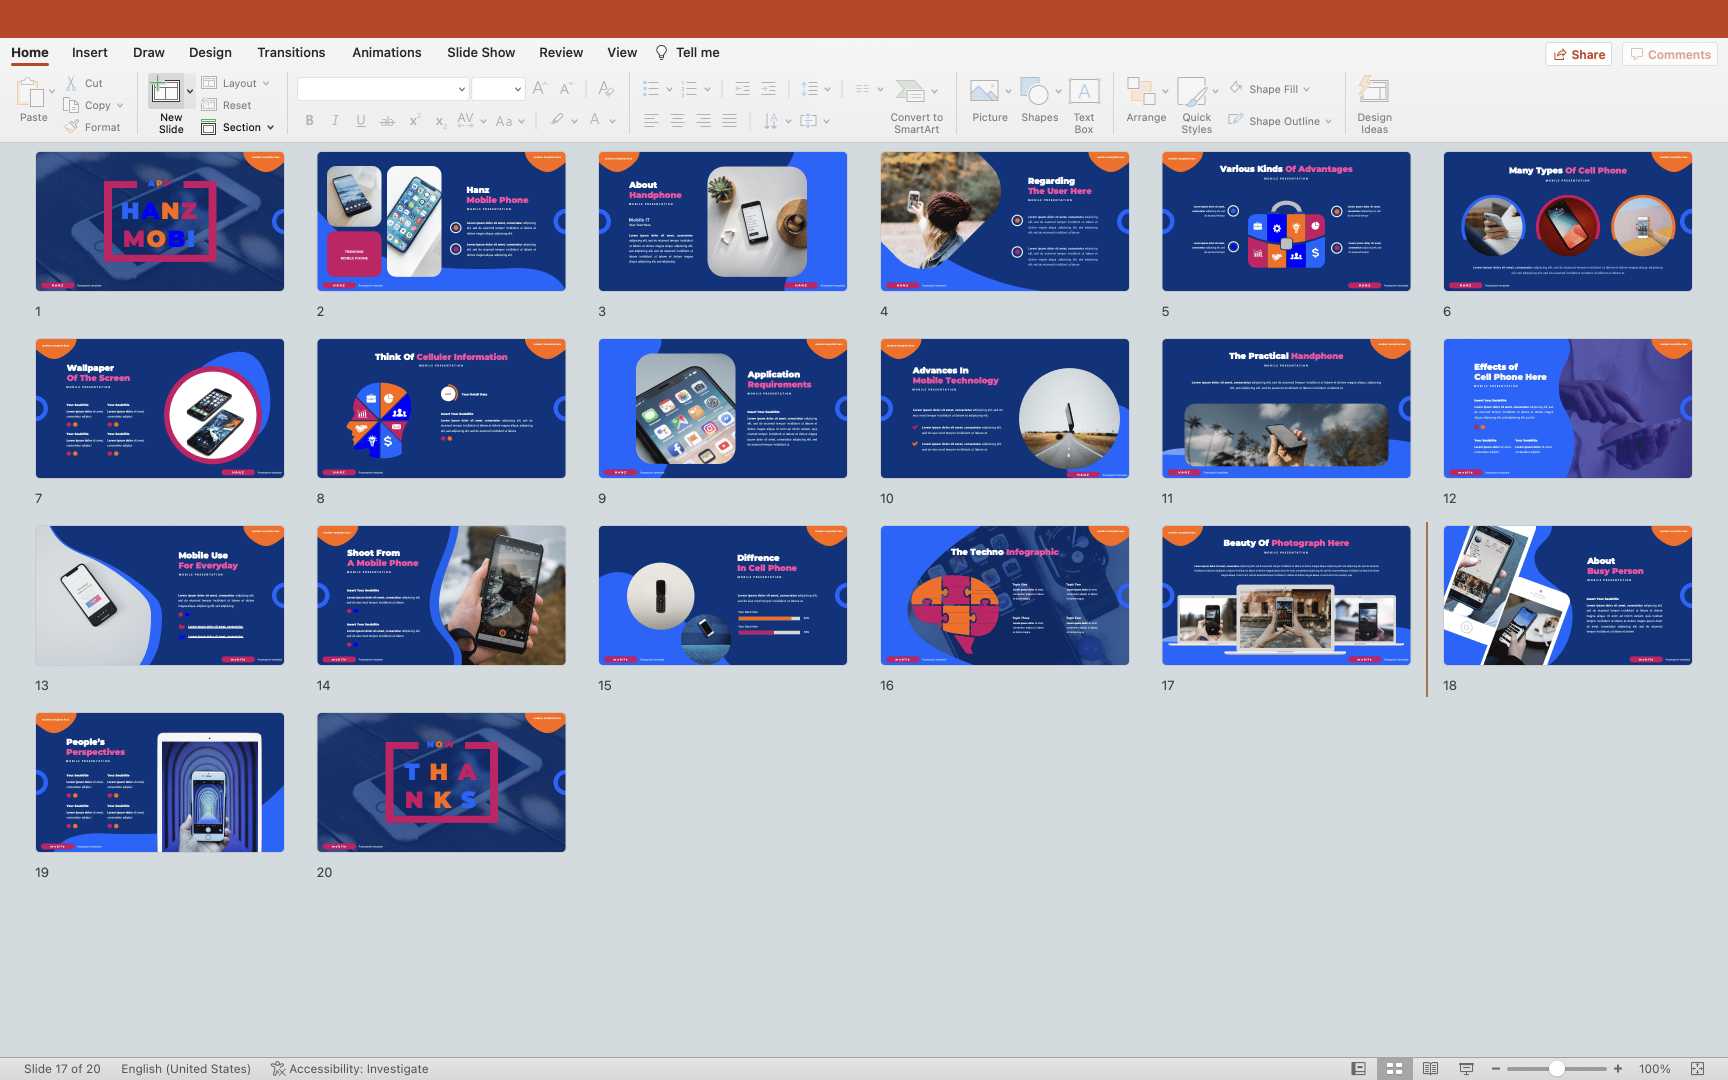Open the Comments pane
Screen dimensions: 1728x1080
(1669, 55)
